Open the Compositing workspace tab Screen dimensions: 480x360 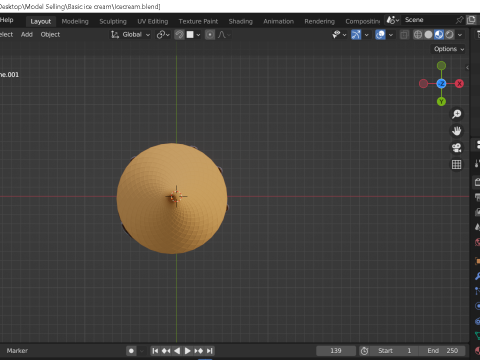point(362,21)
